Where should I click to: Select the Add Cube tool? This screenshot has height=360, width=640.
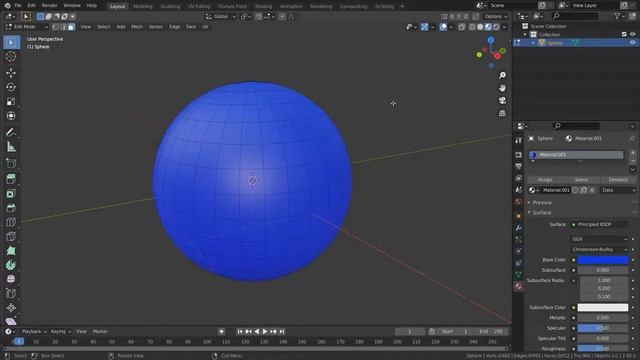(x=11, y=163)
